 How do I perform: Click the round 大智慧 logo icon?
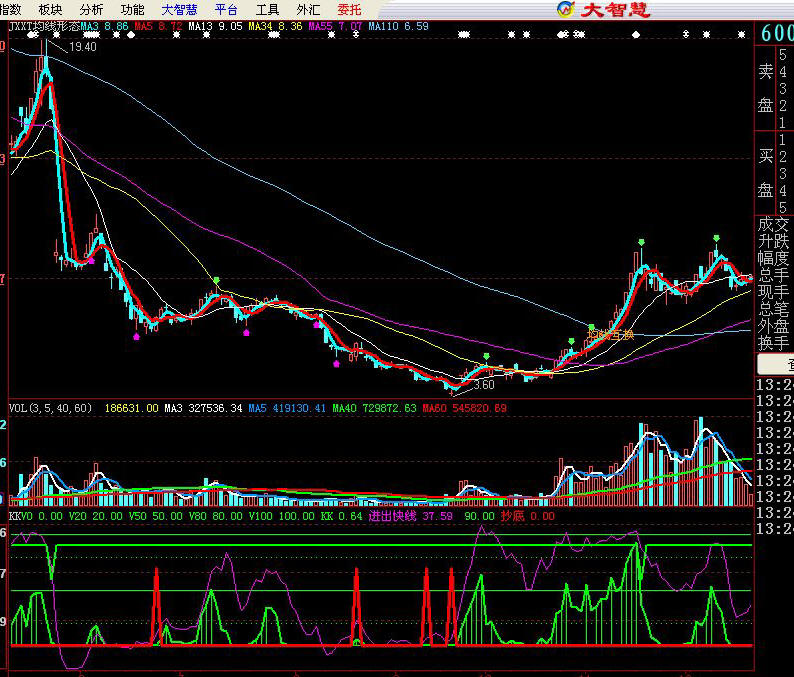566,9
